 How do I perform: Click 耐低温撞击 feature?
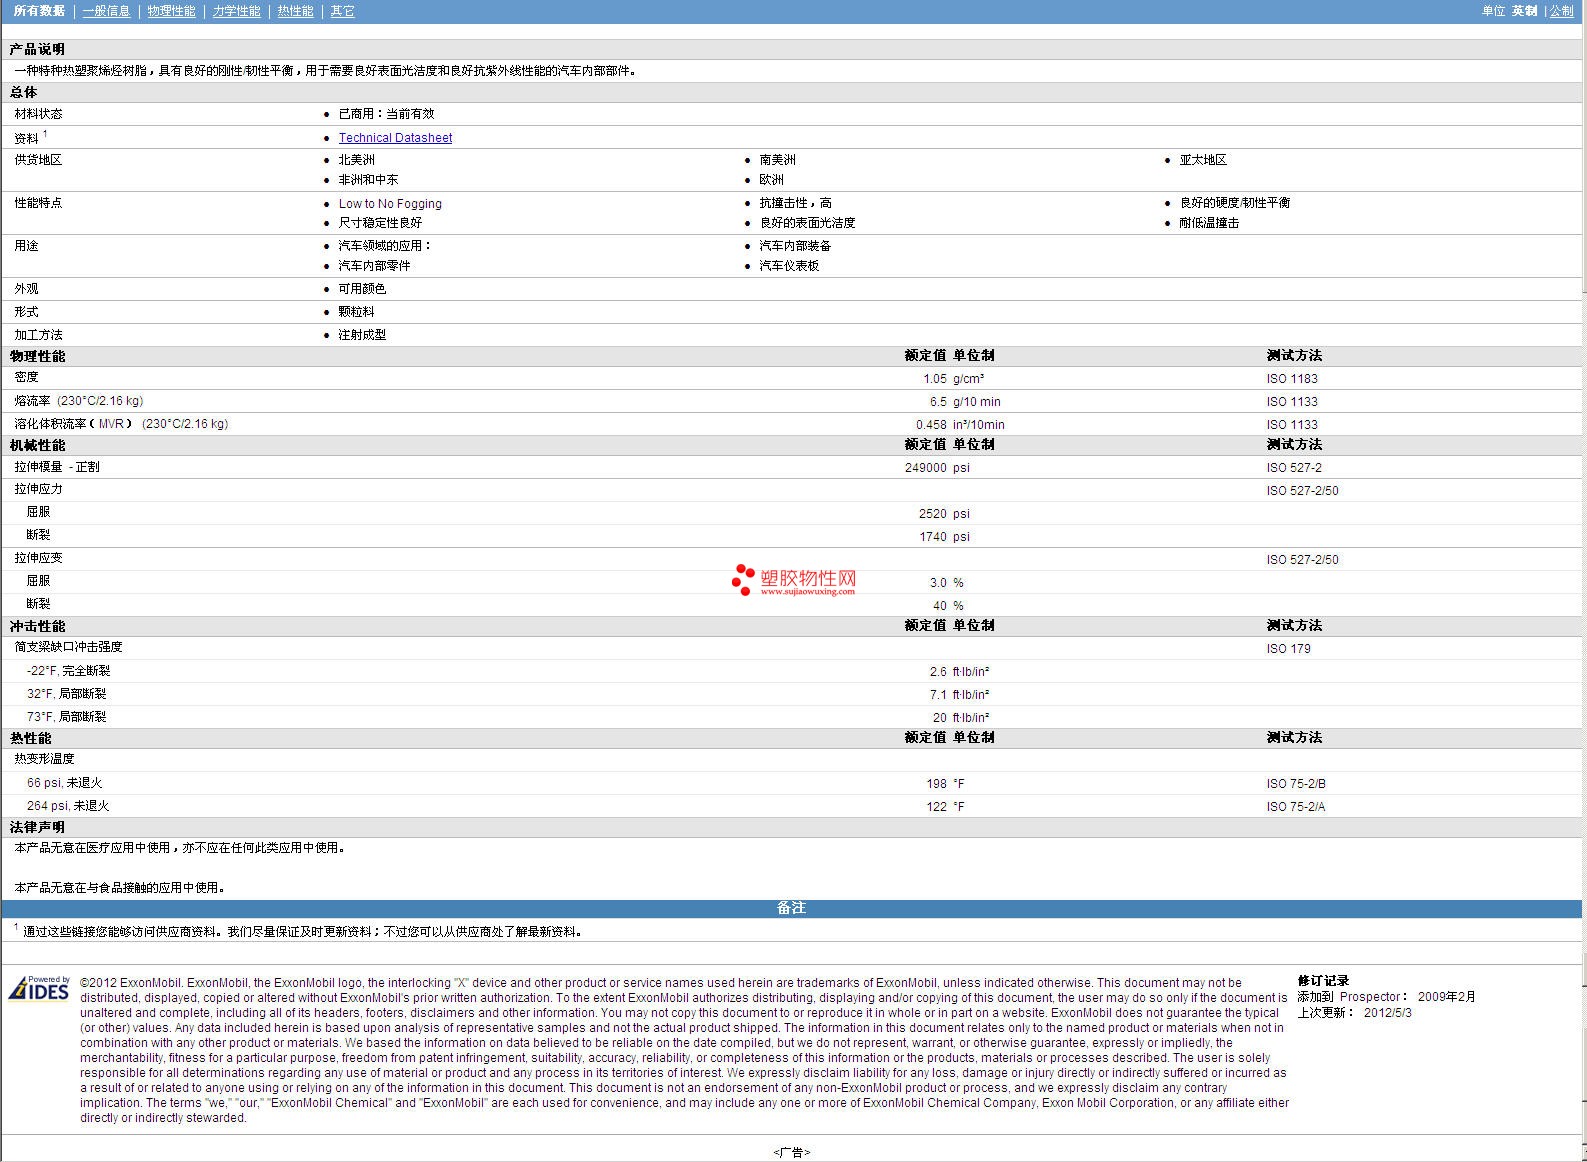coord(1209,223)
